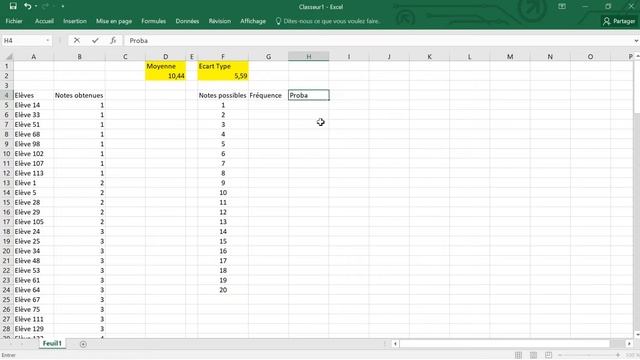Open the Fichier menu
This screenshot has height=360, width=640.
tap(14, 21)
